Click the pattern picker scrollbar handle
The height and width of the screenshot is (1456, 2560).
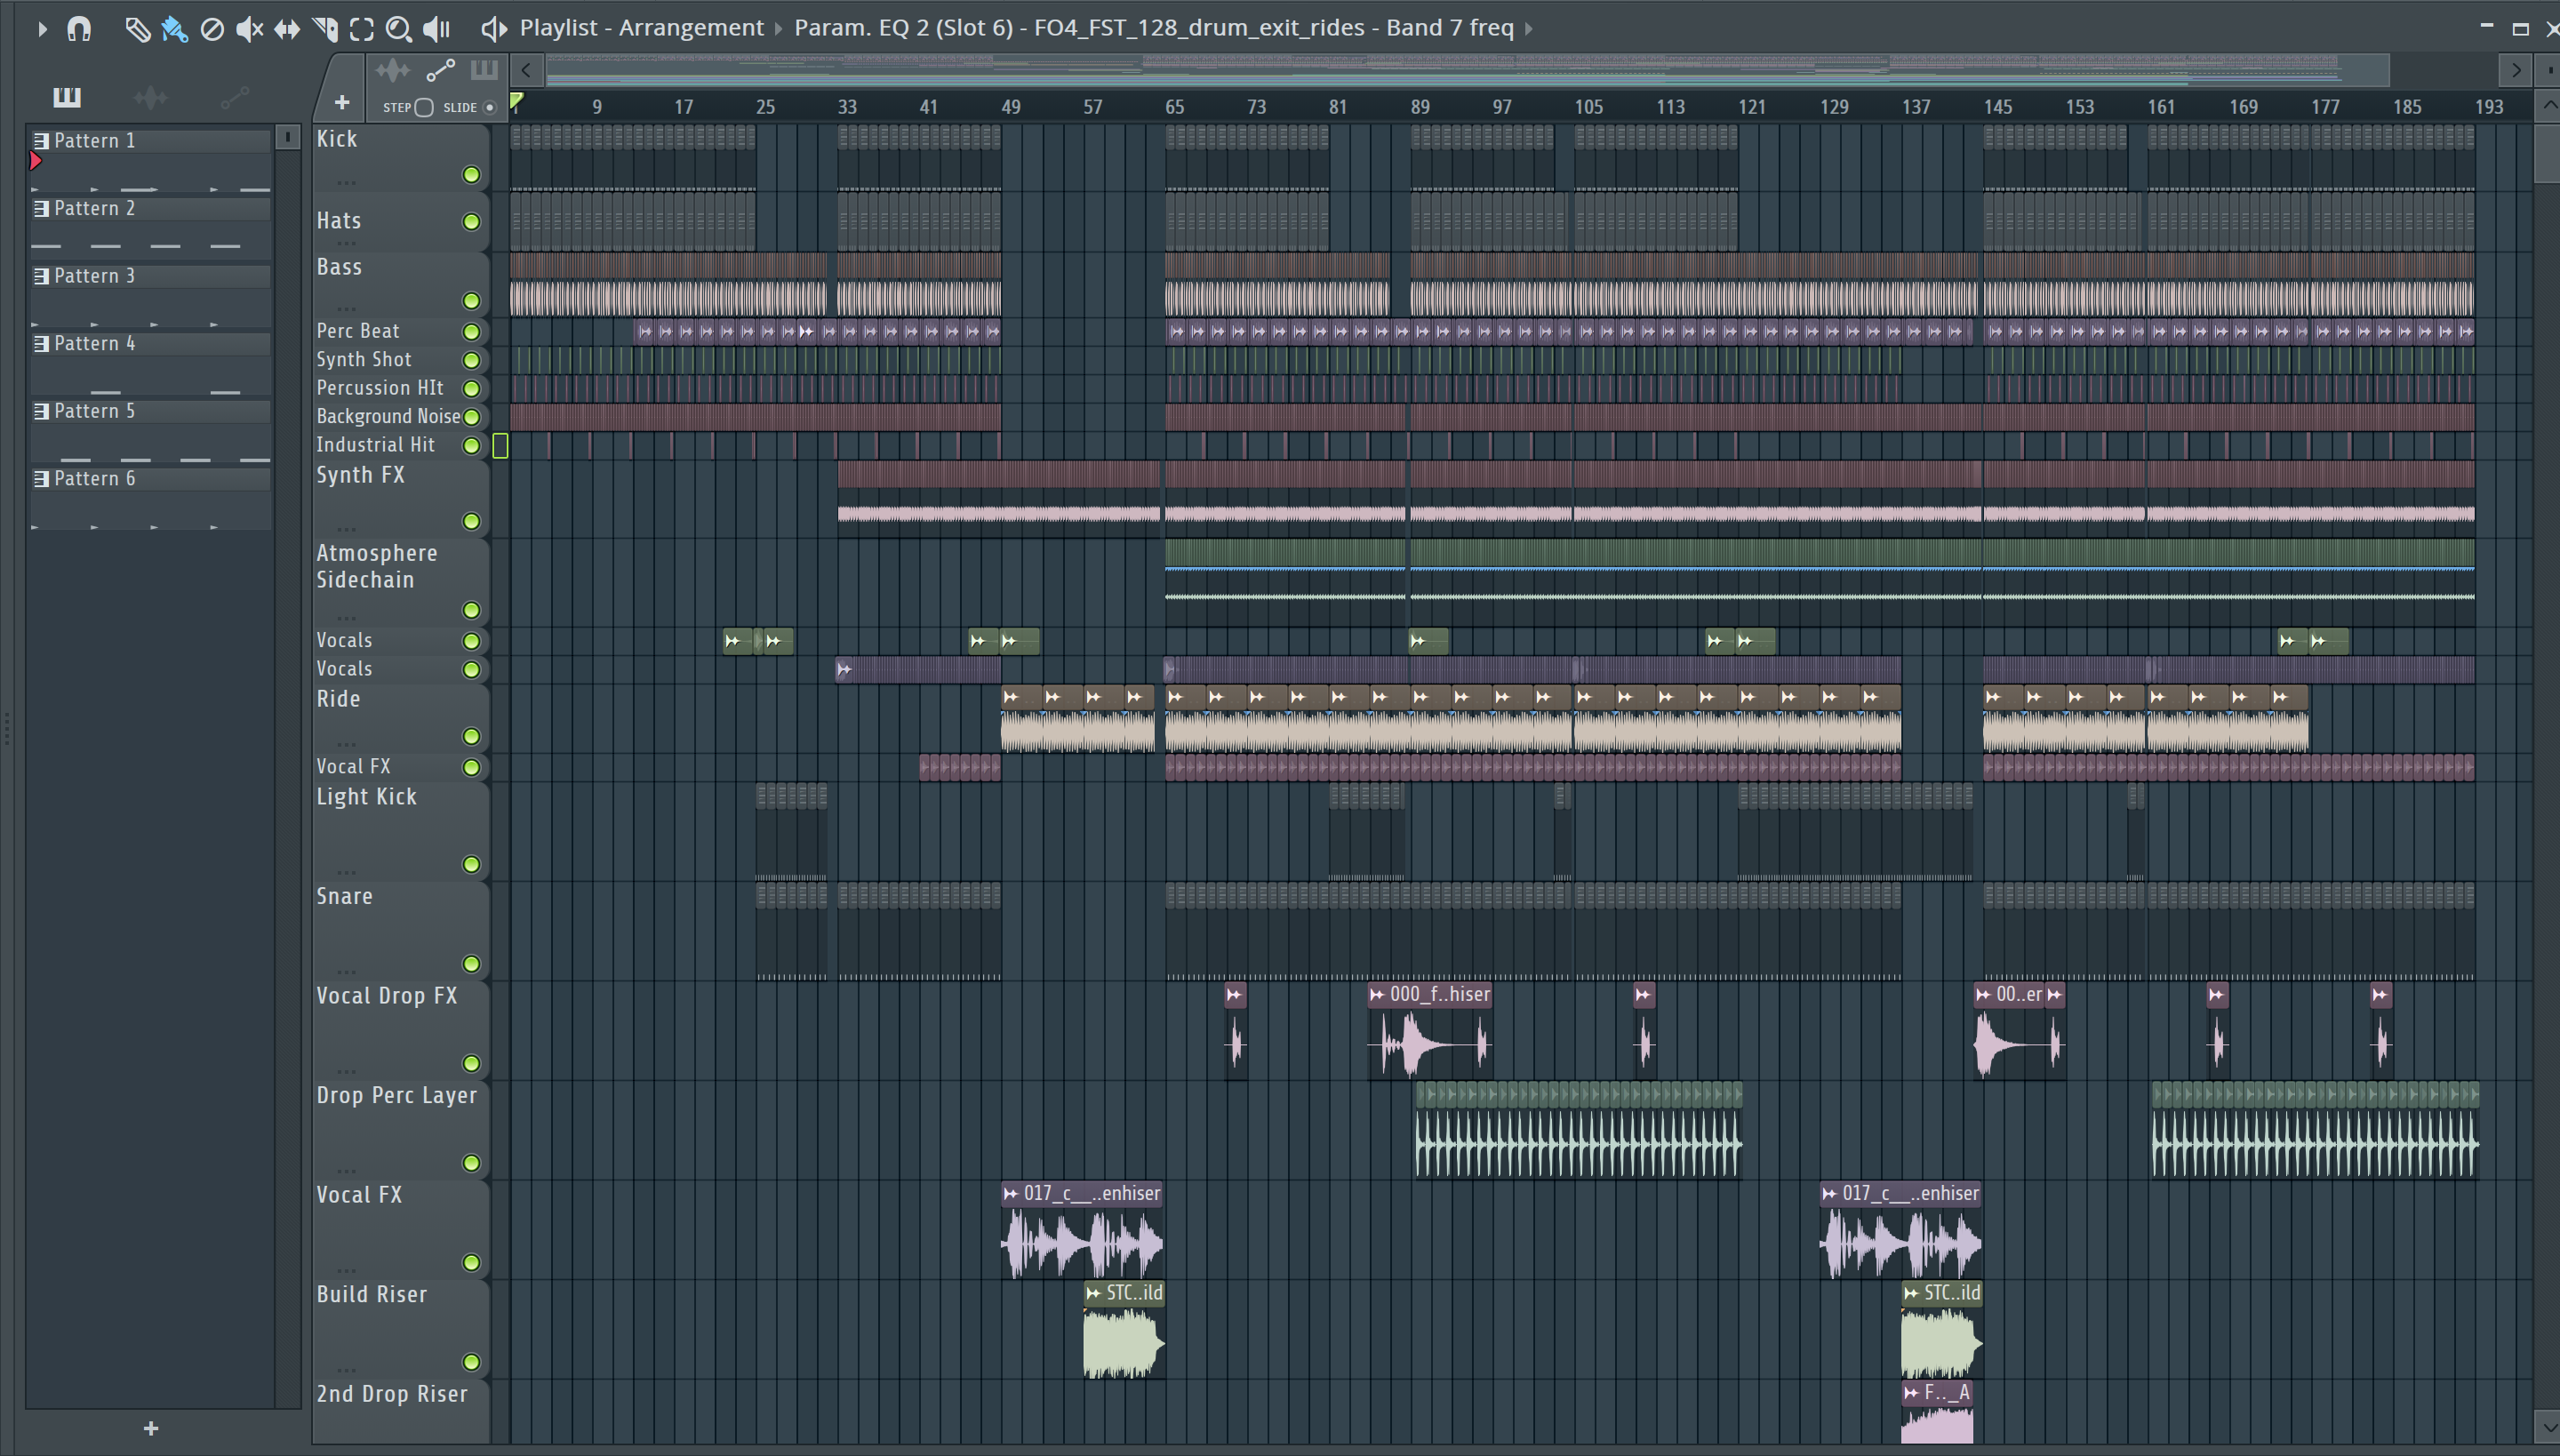288,137
